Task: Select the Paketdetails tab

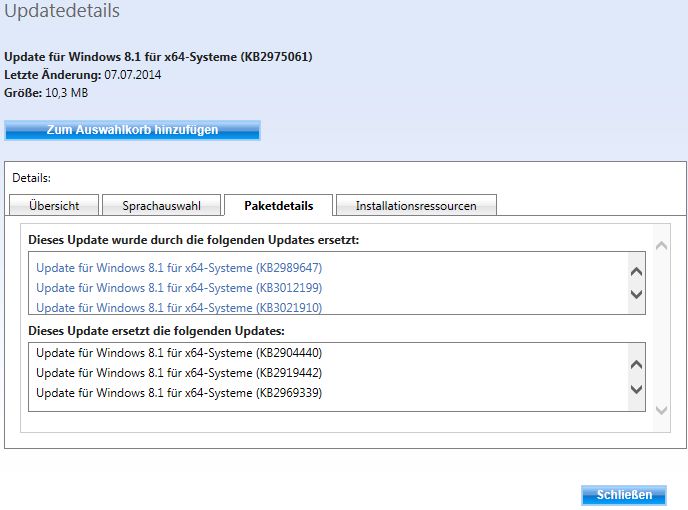Action: [278, 206]
